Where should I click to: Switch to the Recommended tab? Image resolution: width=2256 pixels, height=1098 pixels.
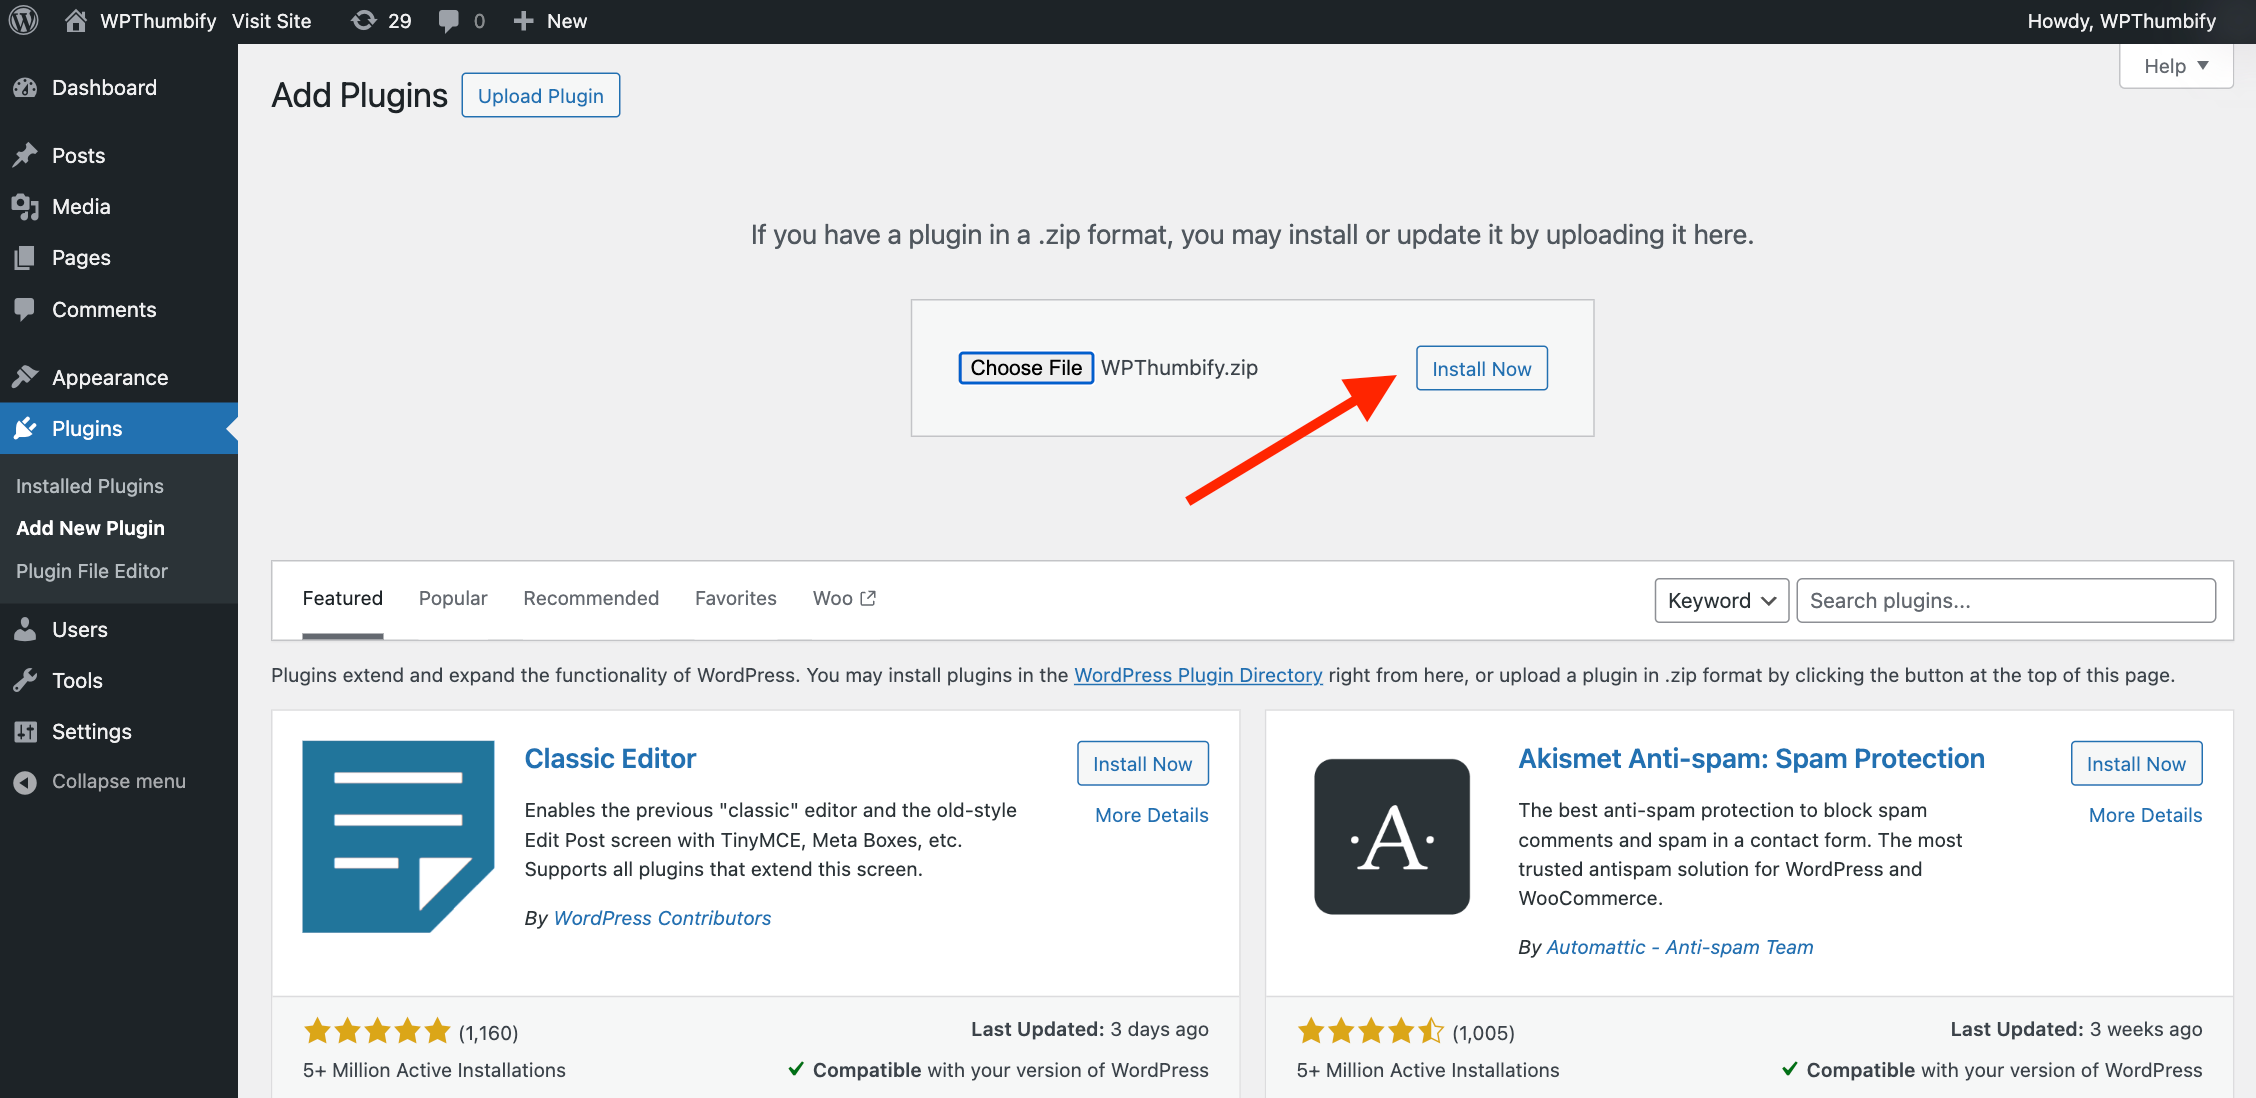point(591,598)
